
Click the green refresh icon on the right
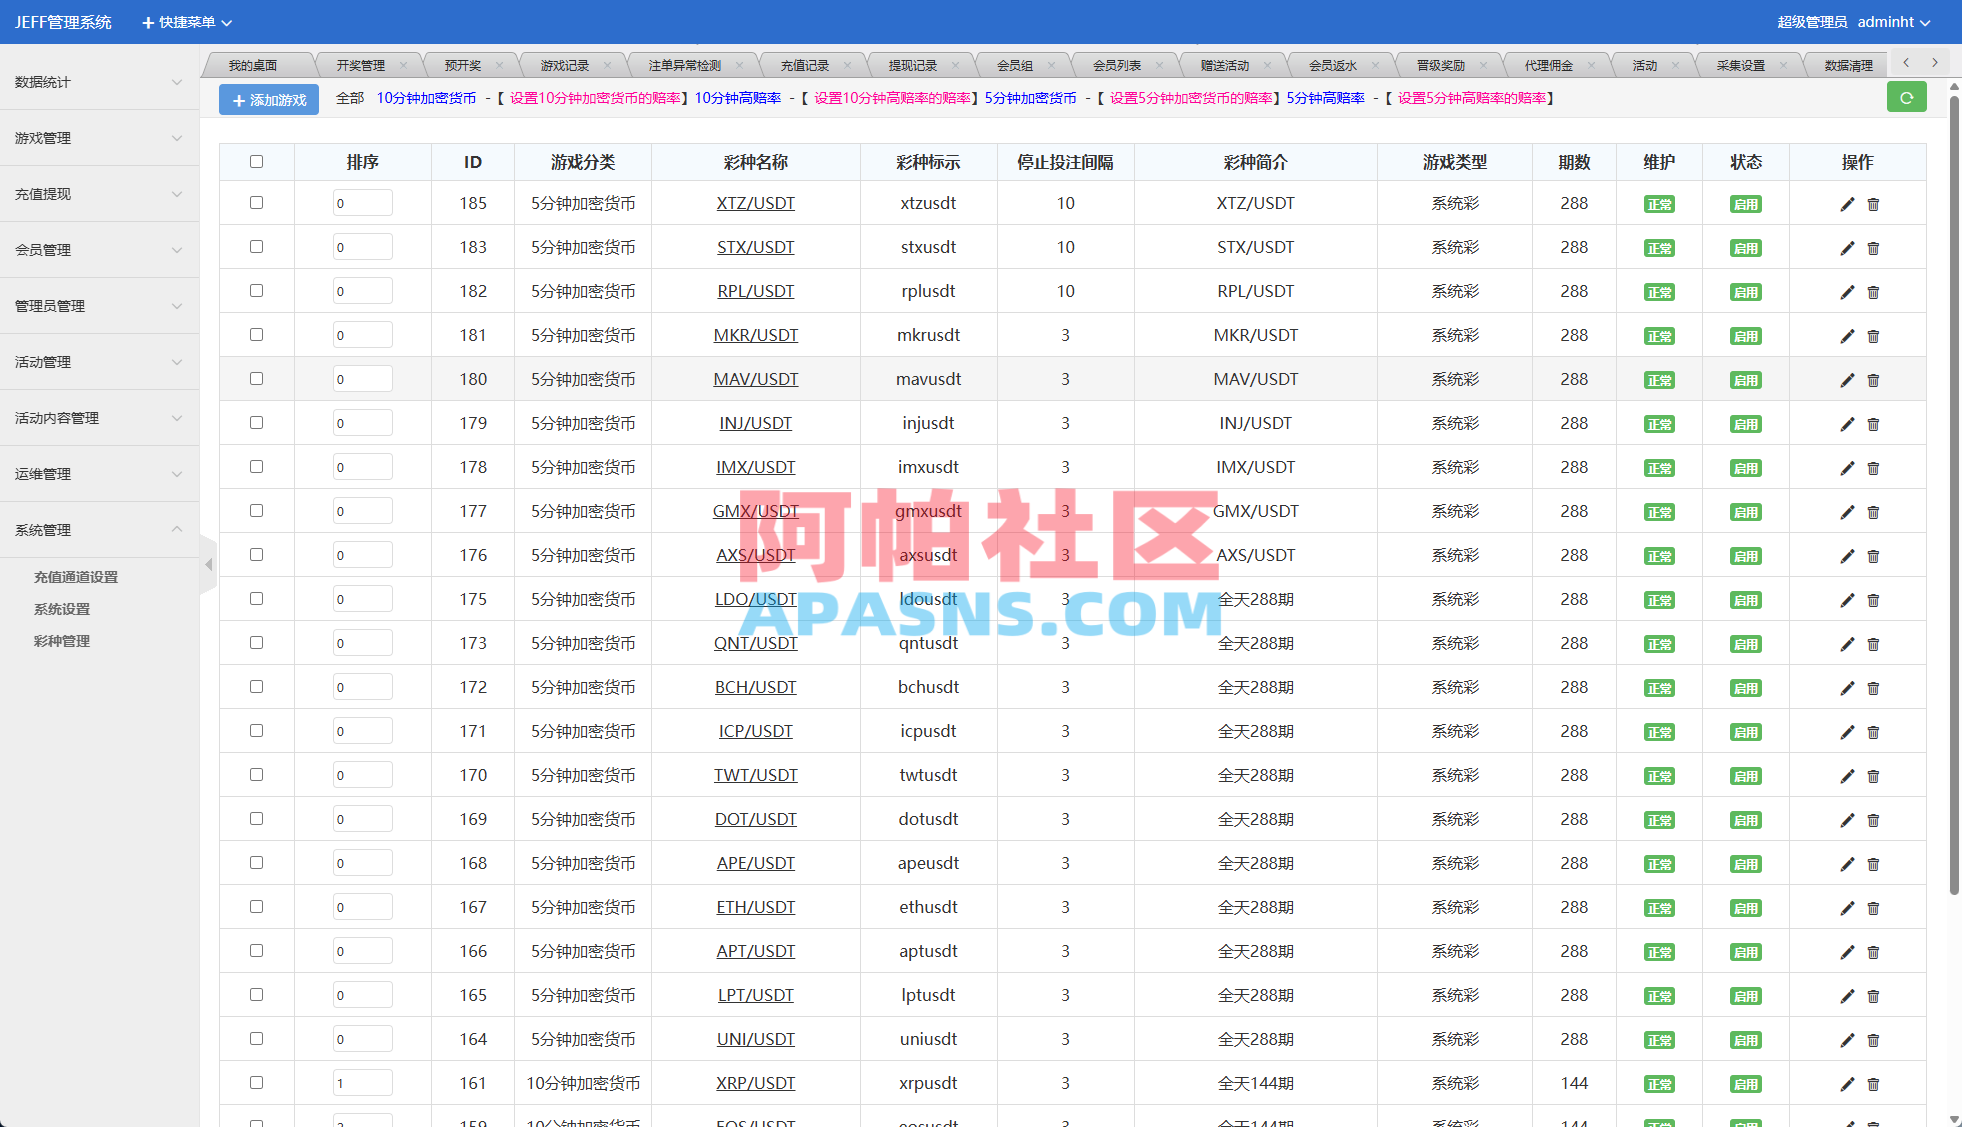[x=1907, y=97]
